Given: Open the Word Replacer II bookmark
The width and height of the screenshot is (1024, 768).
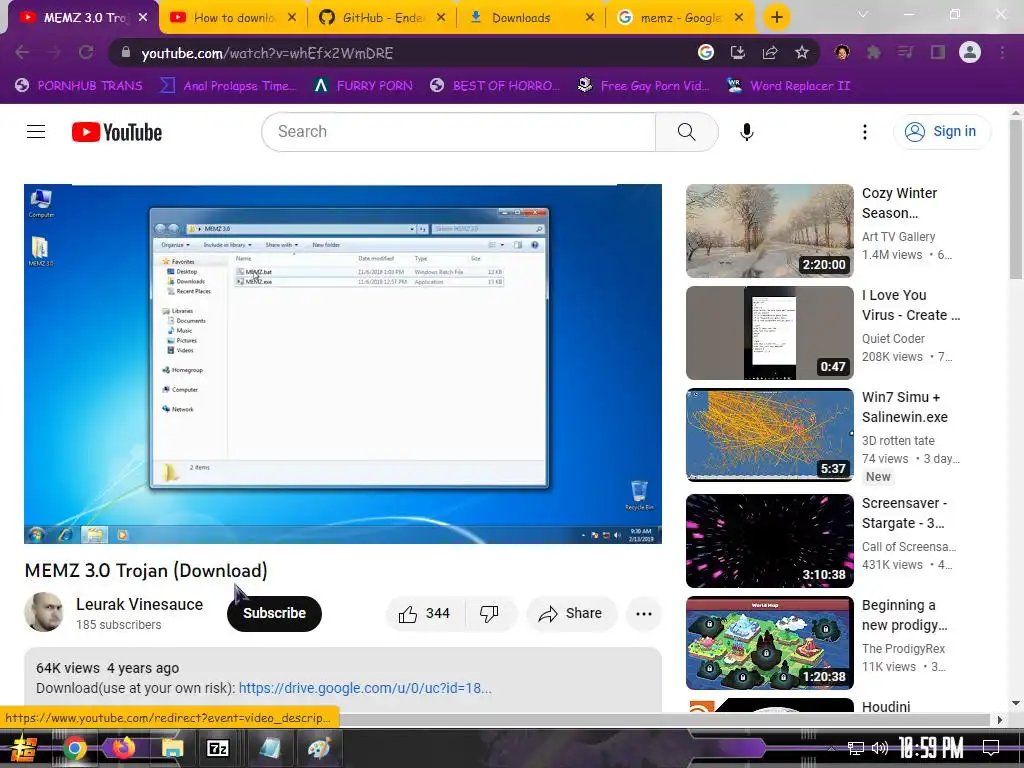Looking at the screenshot, I should (x=788, y=86).
